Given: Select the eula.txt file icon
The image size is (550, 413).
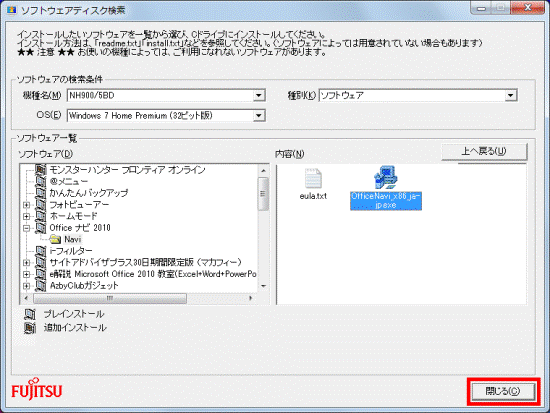Looking at the screenshot, I should (313, 178).
